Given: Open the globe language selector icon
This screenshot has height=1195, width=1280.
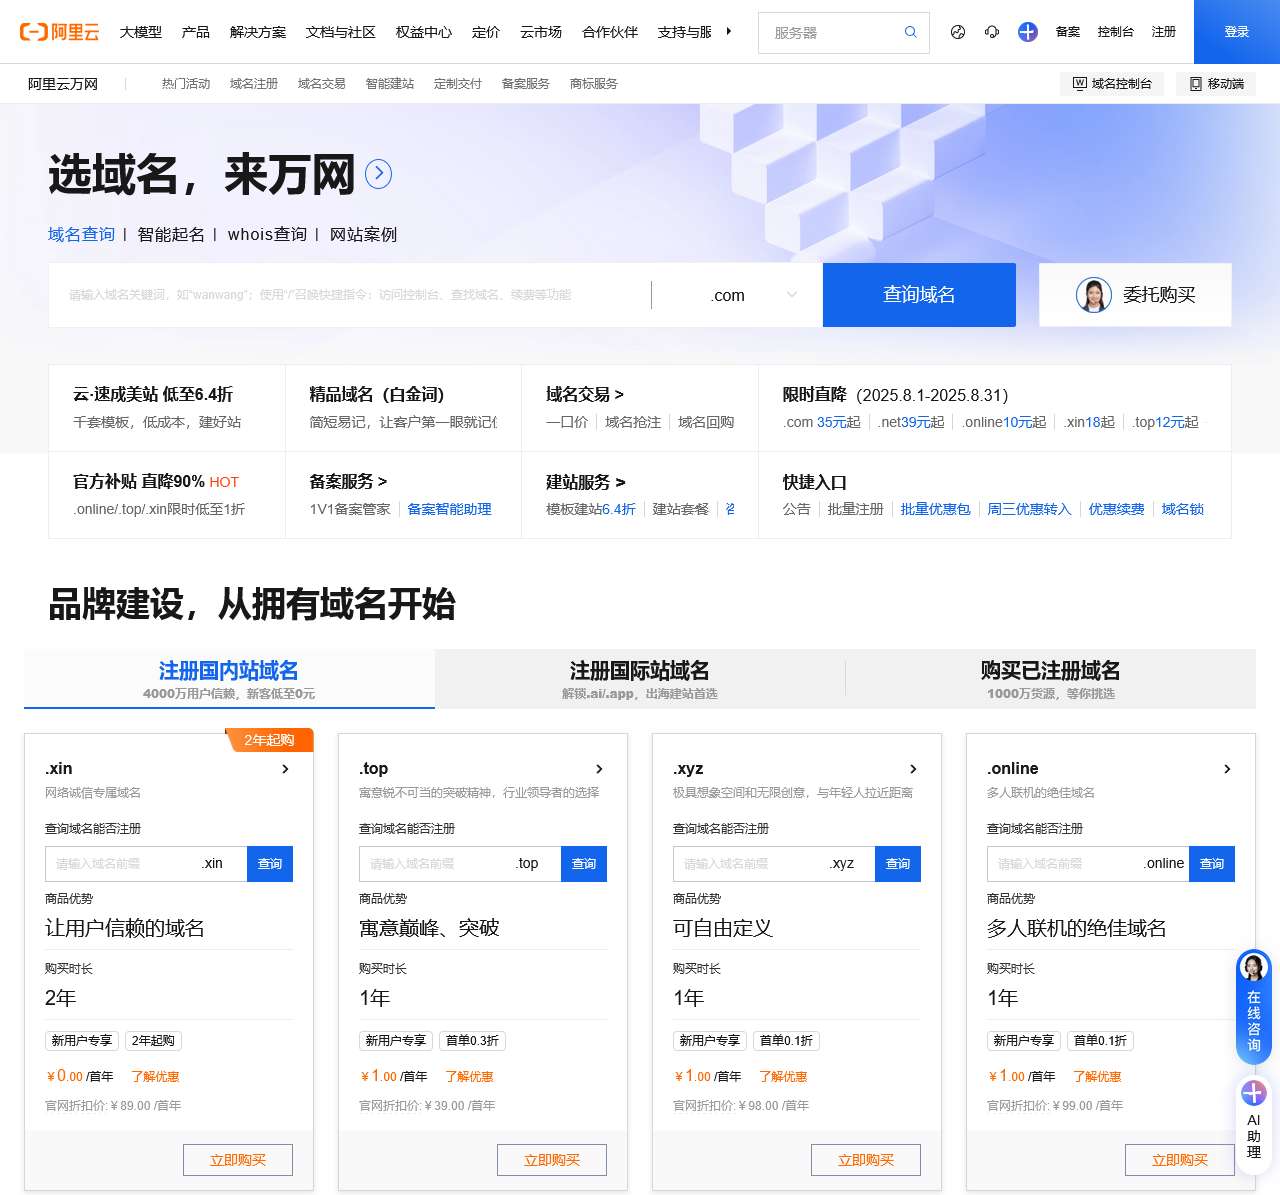Looking at the screenshot, I should point(958,32).
